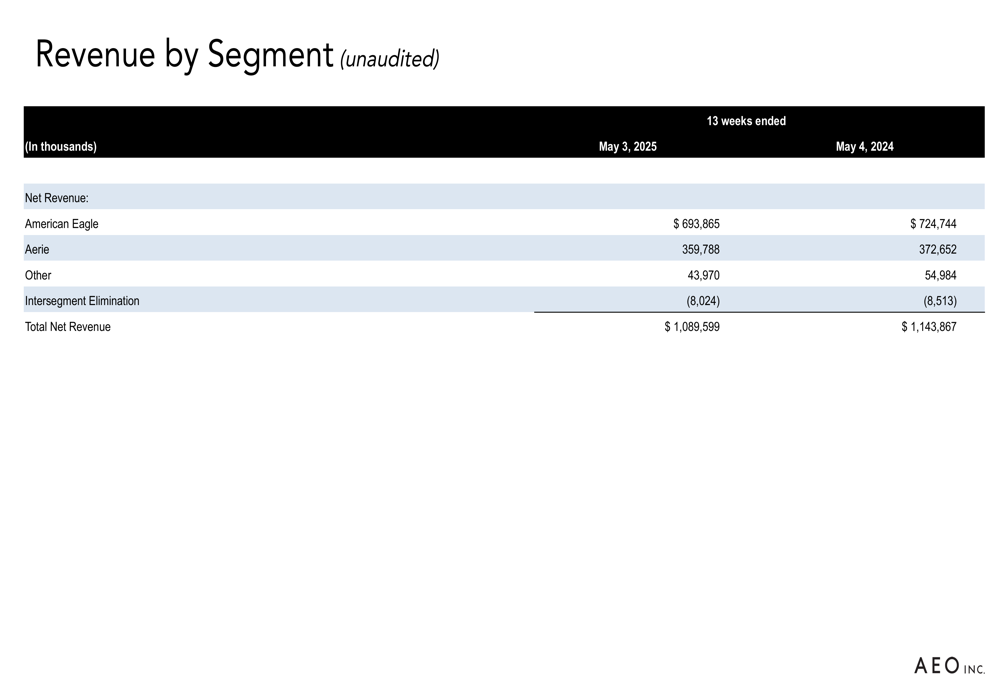The image size is (1000, 685).
Task: Select the value '$ 693,865'
Action: click(696, 224)
